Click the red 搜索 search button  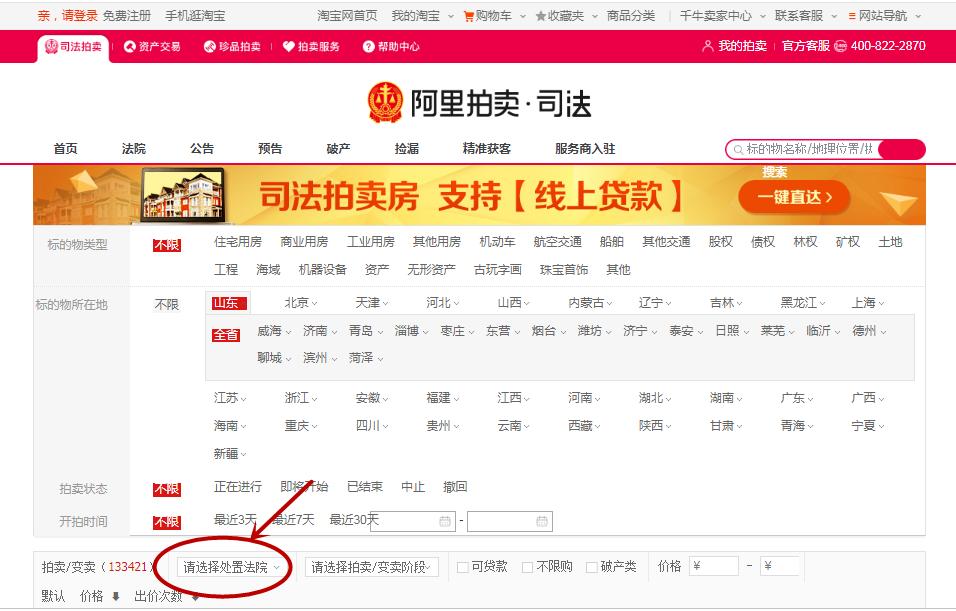coord(902,149)
